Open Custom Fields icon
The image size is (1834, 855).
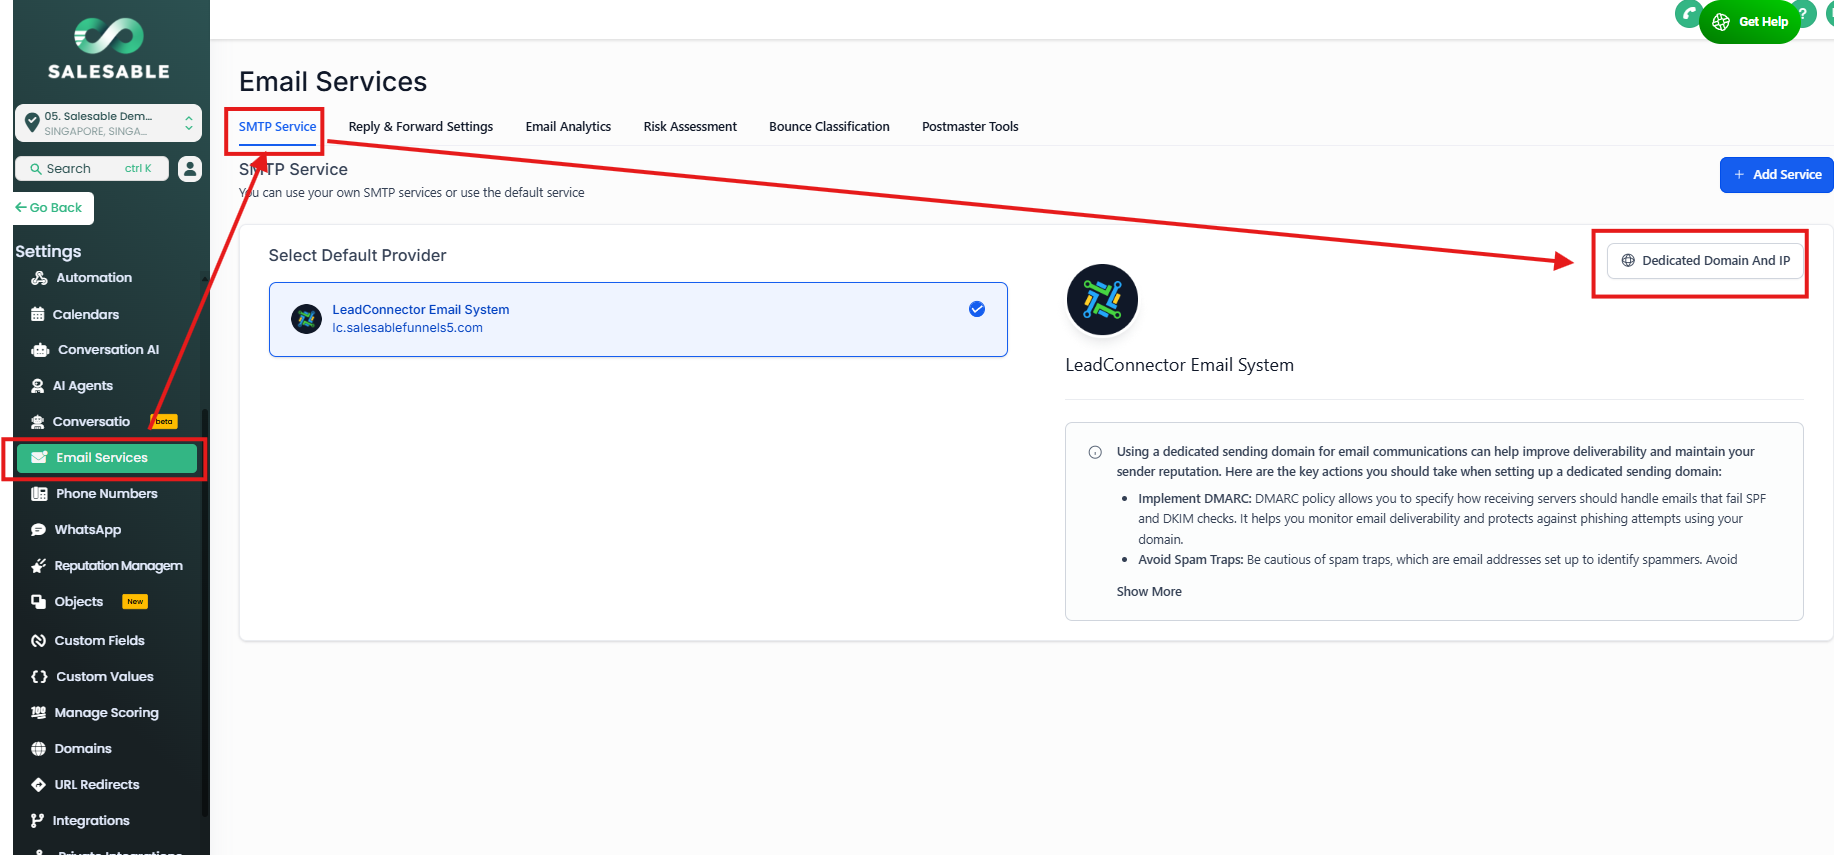point(38,641)
